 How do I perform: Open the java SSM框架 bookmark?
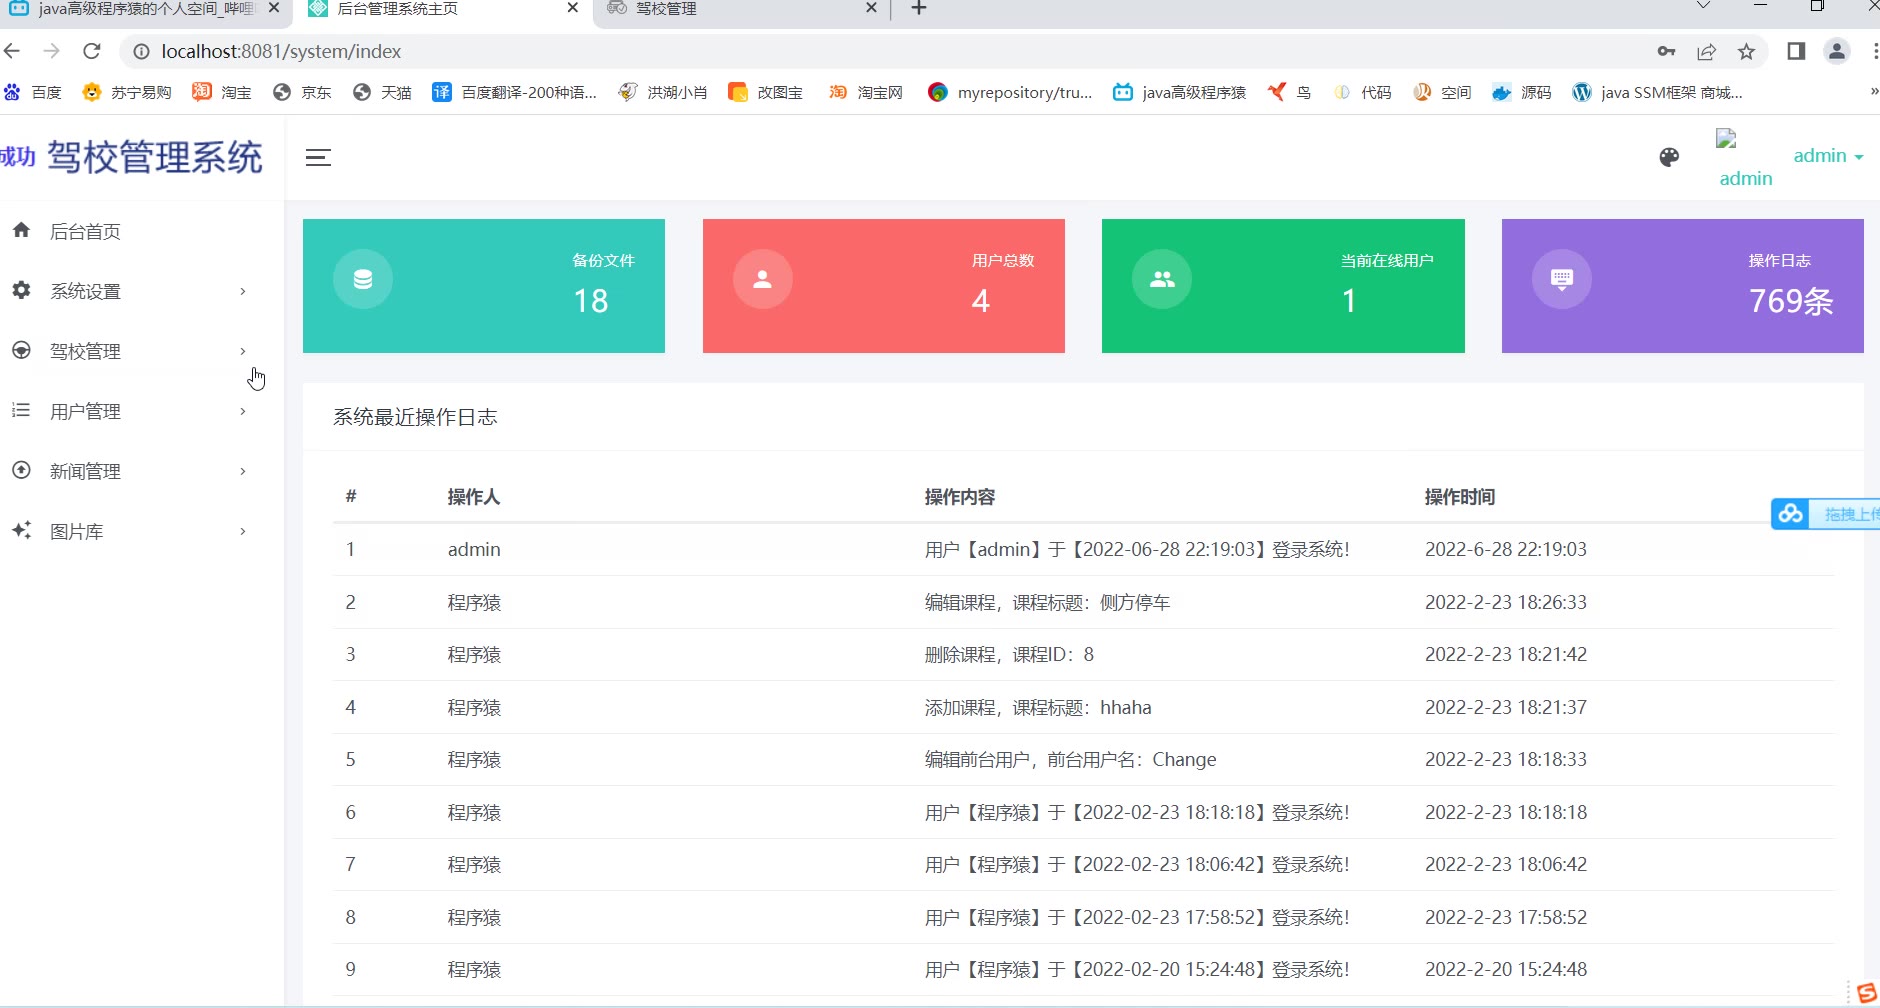[x=1657, y=92]
